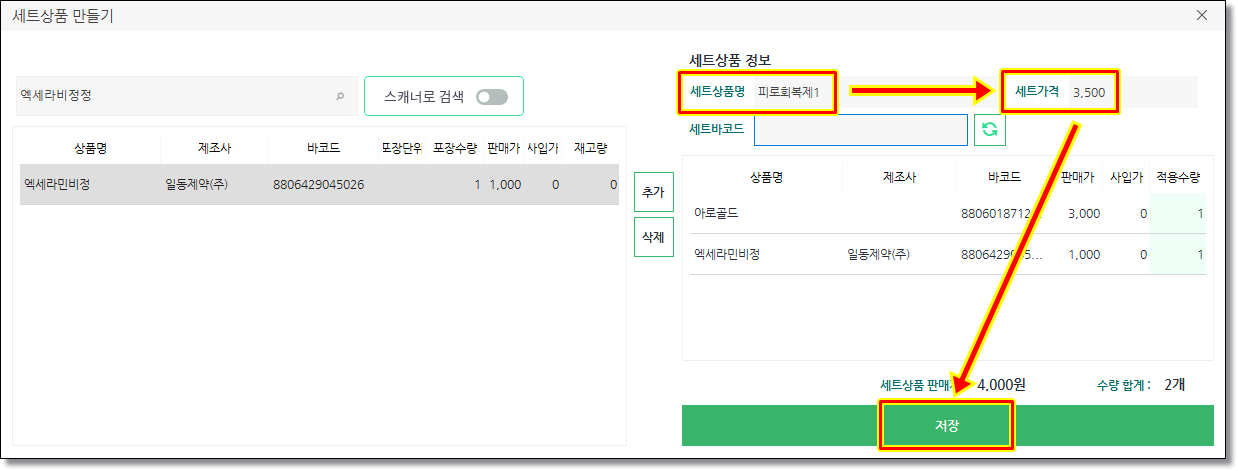Click the left table 바코드 column header
1238x471 pixels.
[323, 148]
